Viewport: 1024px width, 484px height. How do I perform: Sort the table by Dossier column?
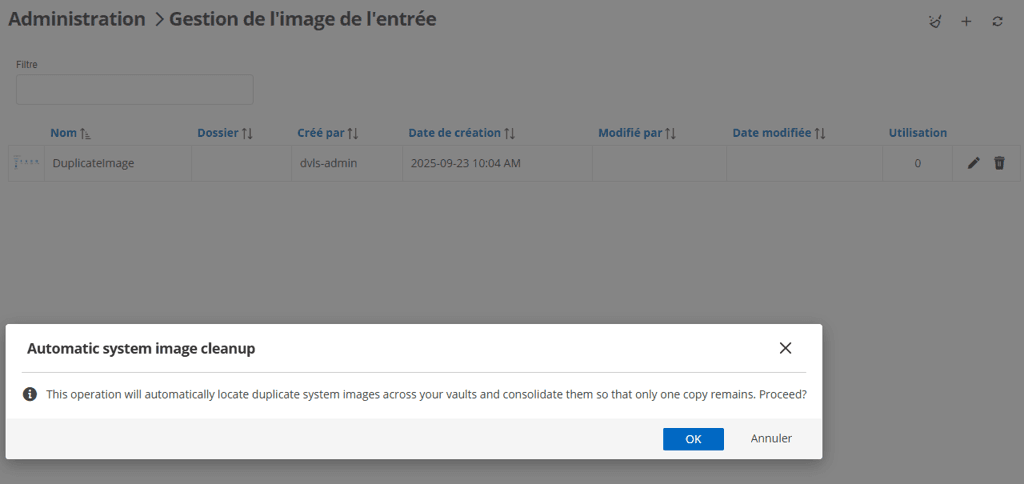point(225,133)
